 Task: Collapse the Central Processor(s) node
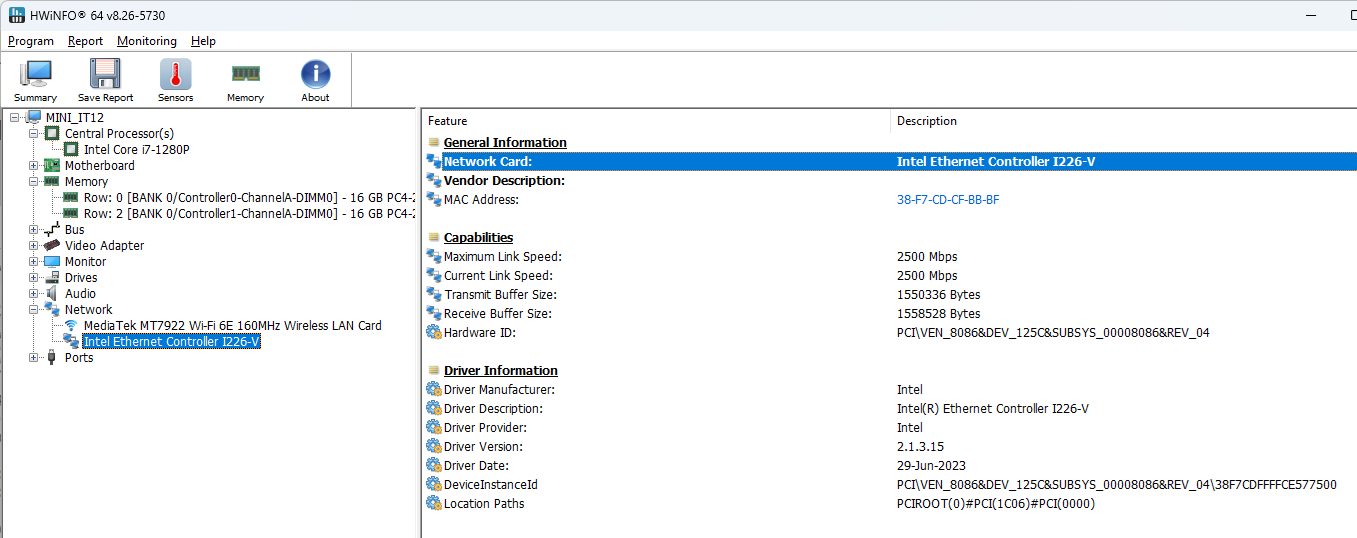[x=34, y=134]
